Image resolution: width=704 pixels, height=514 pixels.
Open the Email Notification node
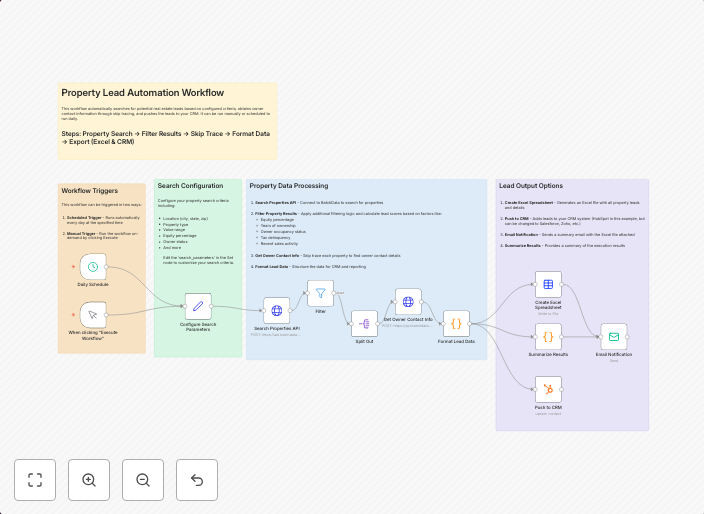point(614,336)
